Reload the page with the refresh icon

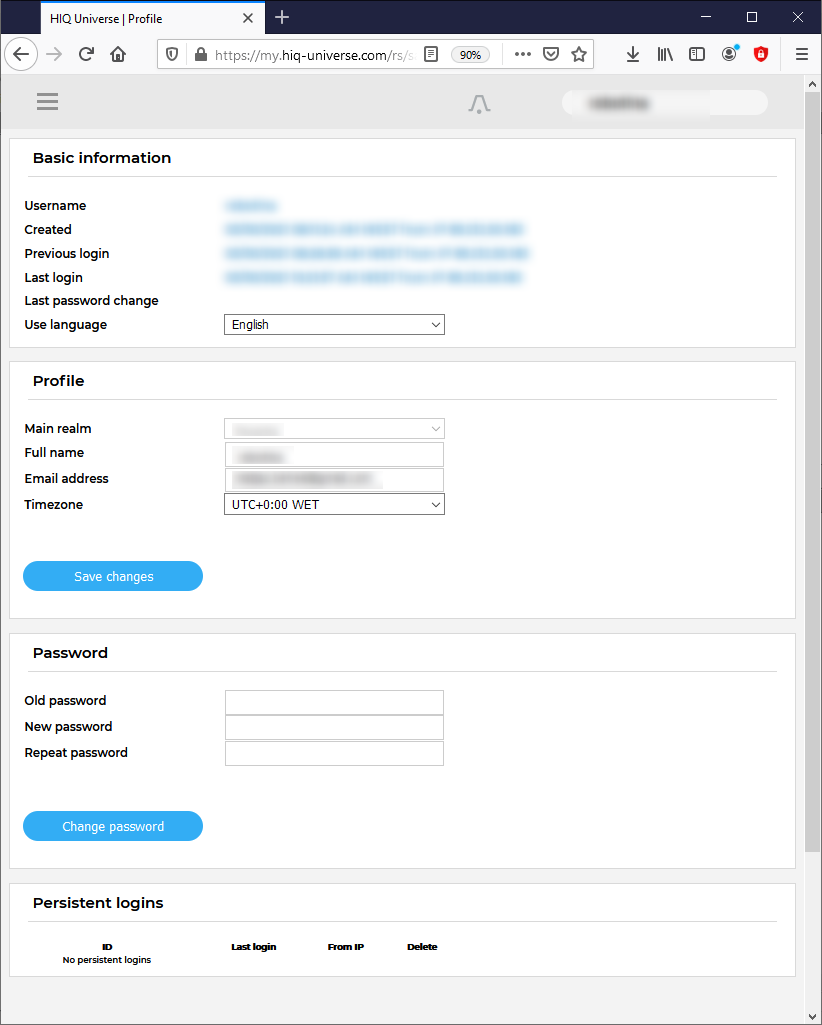(x=86, y=55)
